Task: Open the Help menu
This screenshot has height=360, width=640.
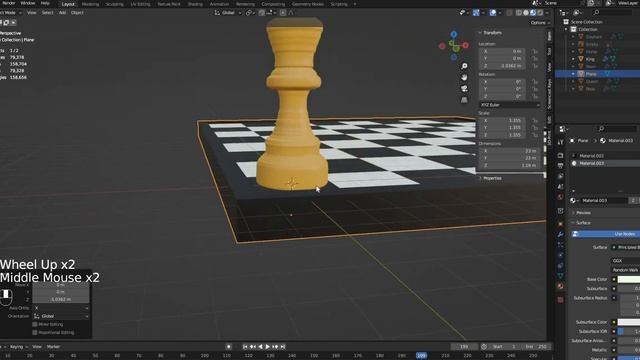Action: 45,3
